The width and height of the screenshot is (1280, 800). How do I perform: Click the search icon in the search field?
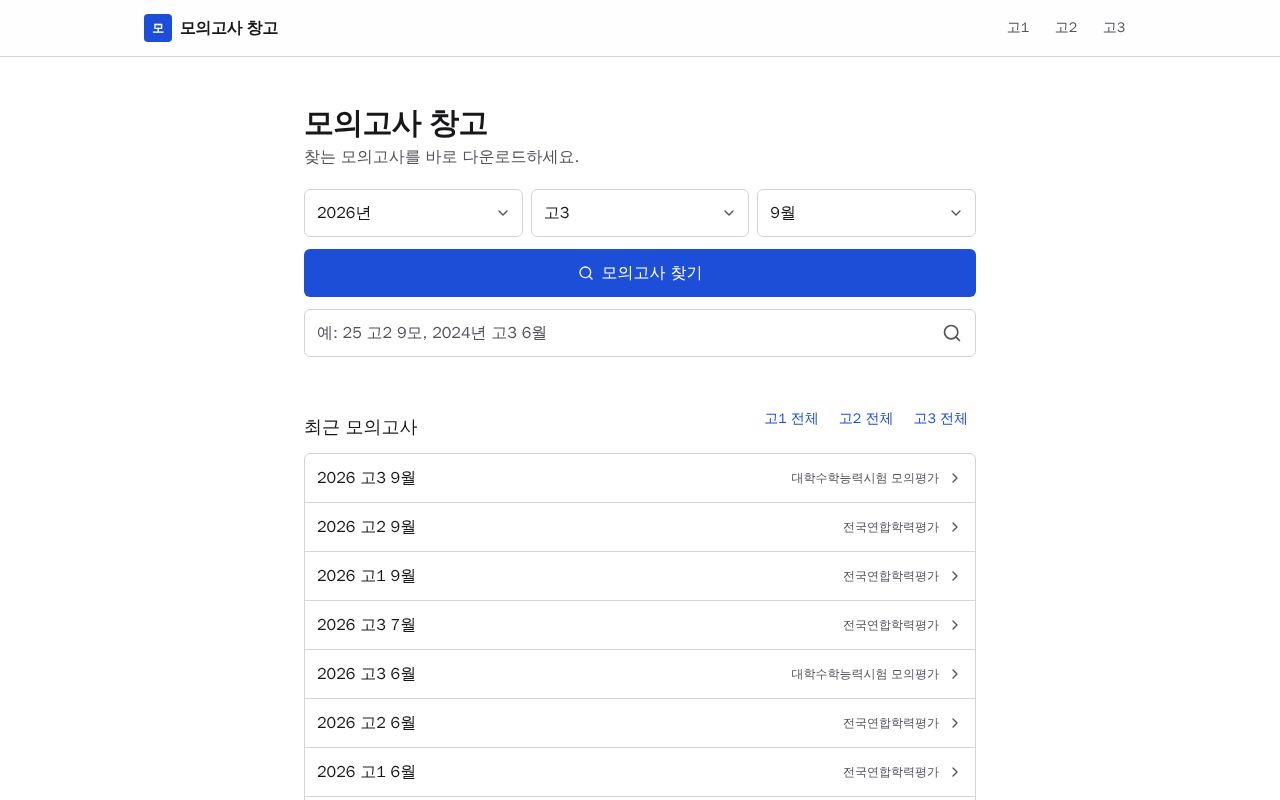point(952,333)
